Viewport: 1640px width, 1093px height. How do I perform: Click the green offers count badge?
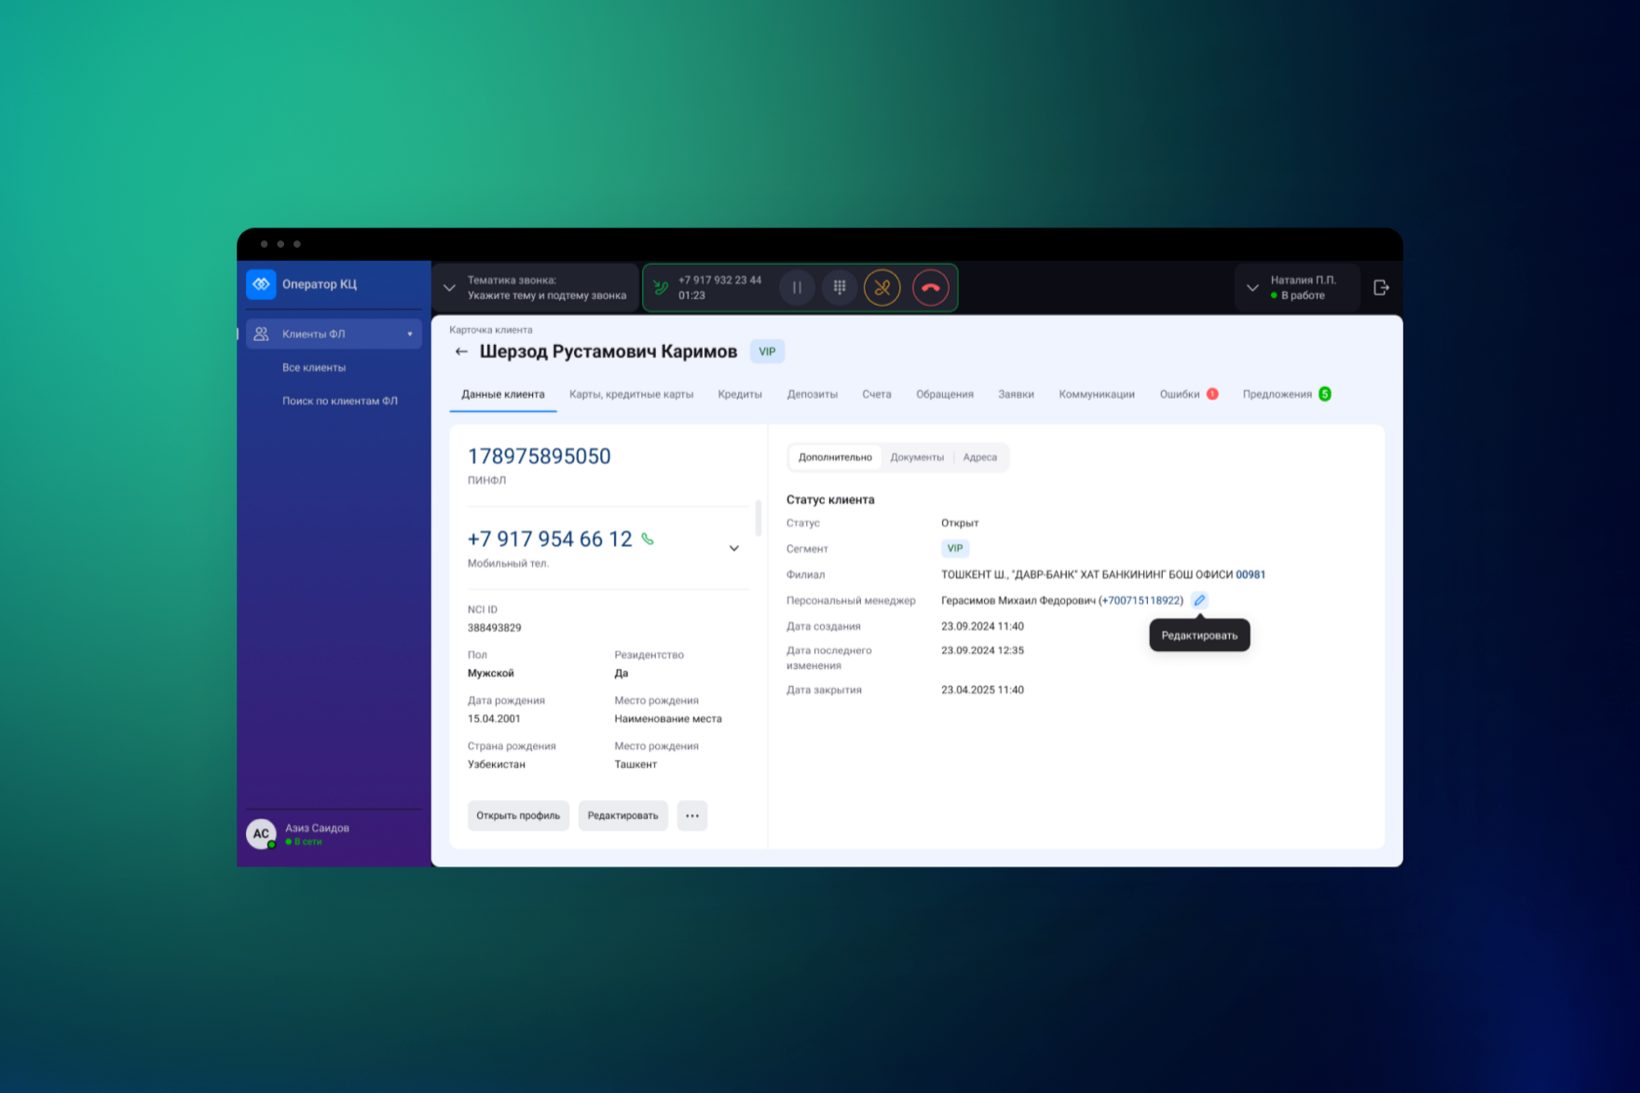(1325, 394)
